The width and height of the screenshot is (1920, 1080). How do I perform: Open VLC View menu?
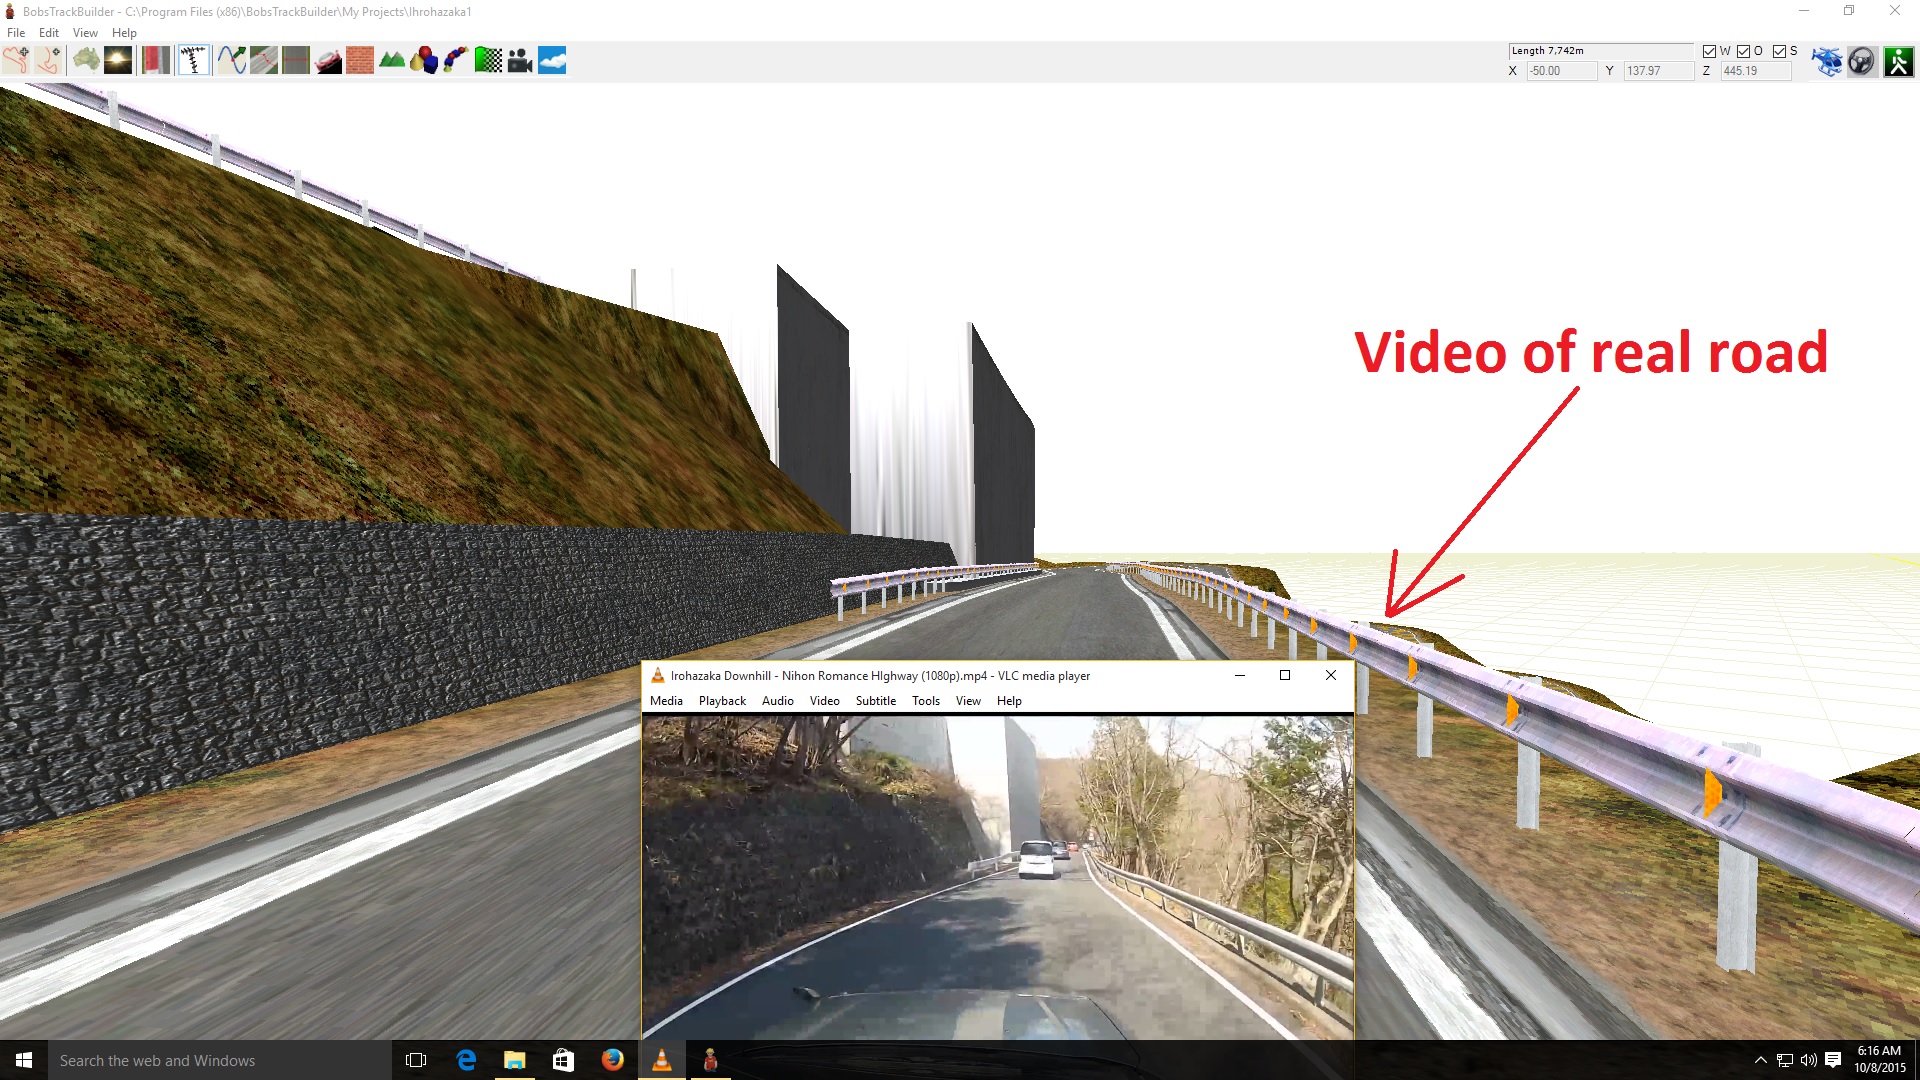click(x=968, y=701)
